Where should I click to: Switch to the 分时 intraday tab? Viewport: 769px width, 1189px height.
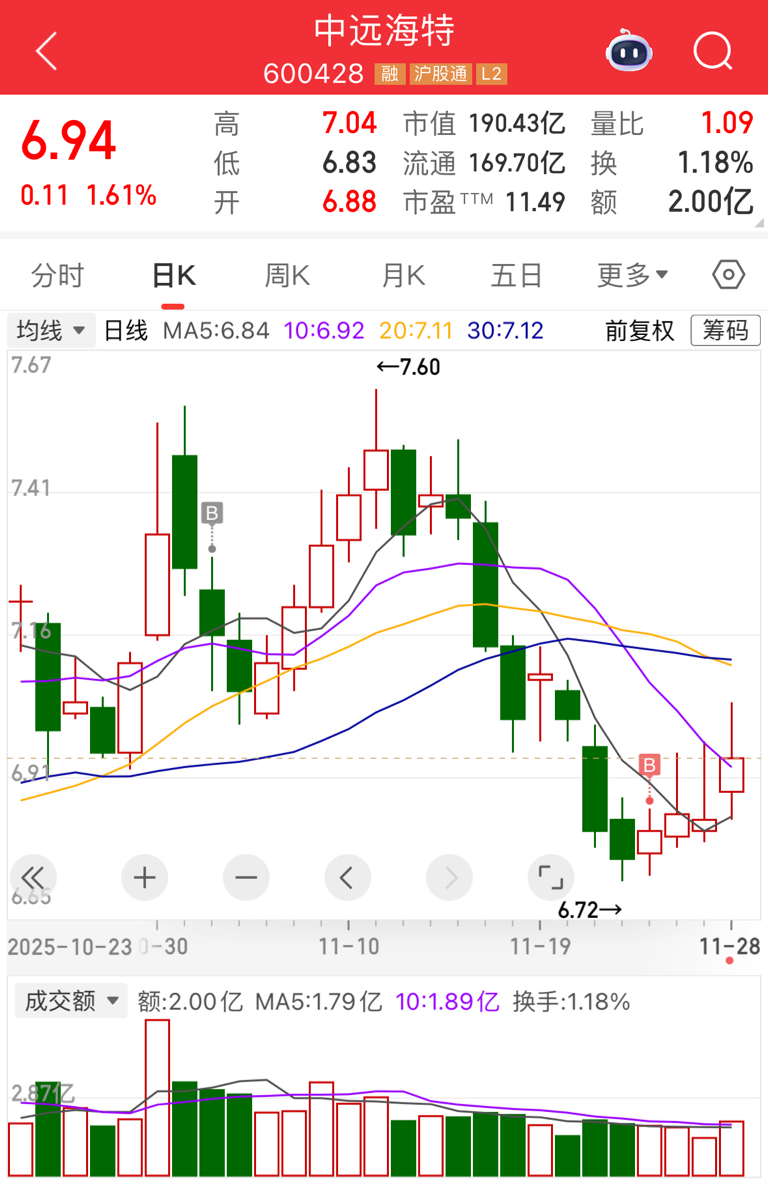[x=57, y=275]
